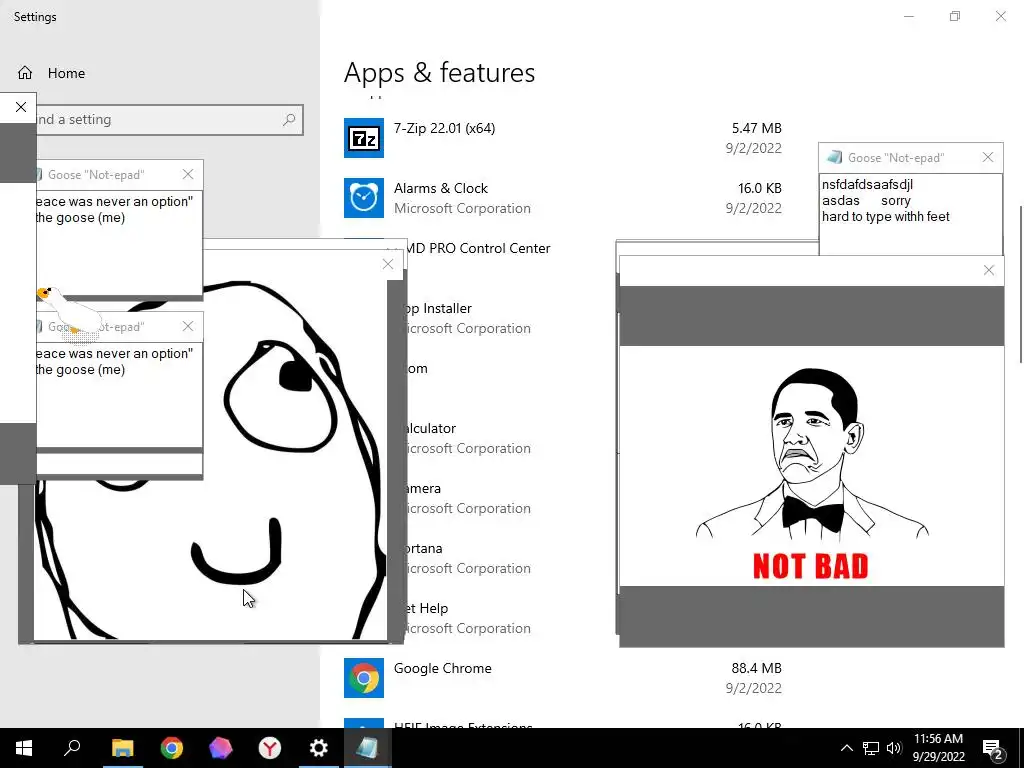Close the large troll face meme window
This screenshot has width=1024, height=768.
click(388, 264)
